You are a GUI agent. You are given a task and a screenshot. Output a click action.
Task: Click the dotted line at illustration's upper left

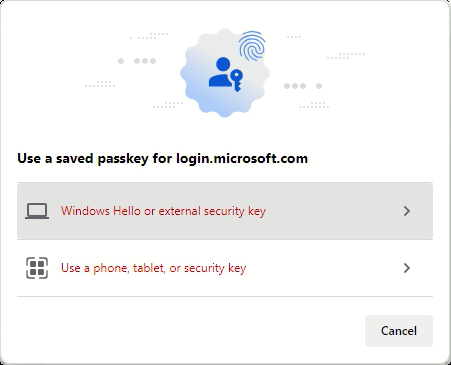[x=149, y=36]
